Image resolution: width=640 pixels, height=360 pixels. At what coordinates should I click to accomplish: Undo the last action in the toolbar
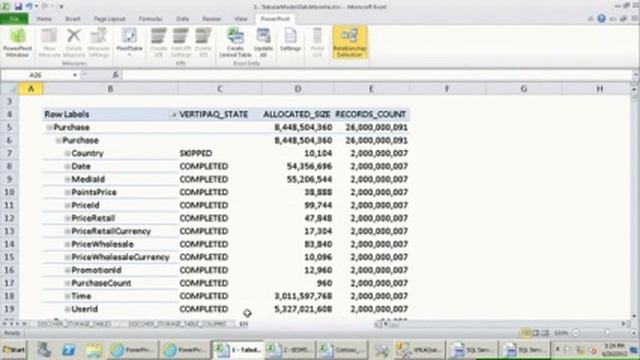click(29, 6)
